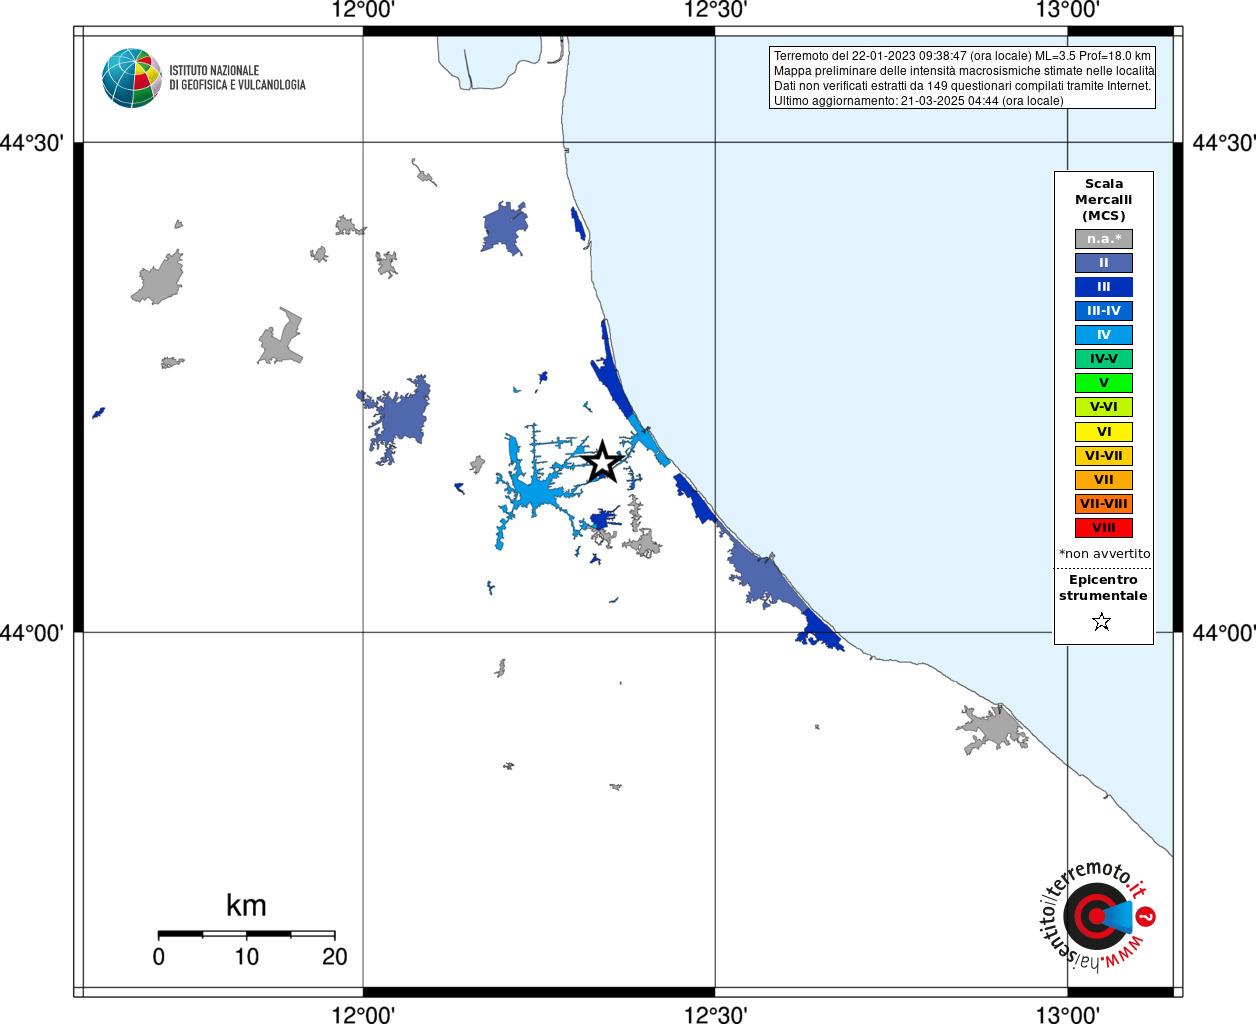Click the '0' scale bar label
This screenshot has width=1256, height=1024.
159,957
